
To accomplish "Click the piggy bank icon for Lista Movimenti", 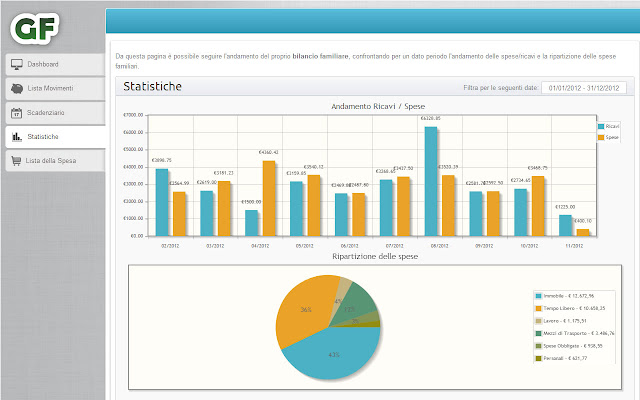I will 17,88.
